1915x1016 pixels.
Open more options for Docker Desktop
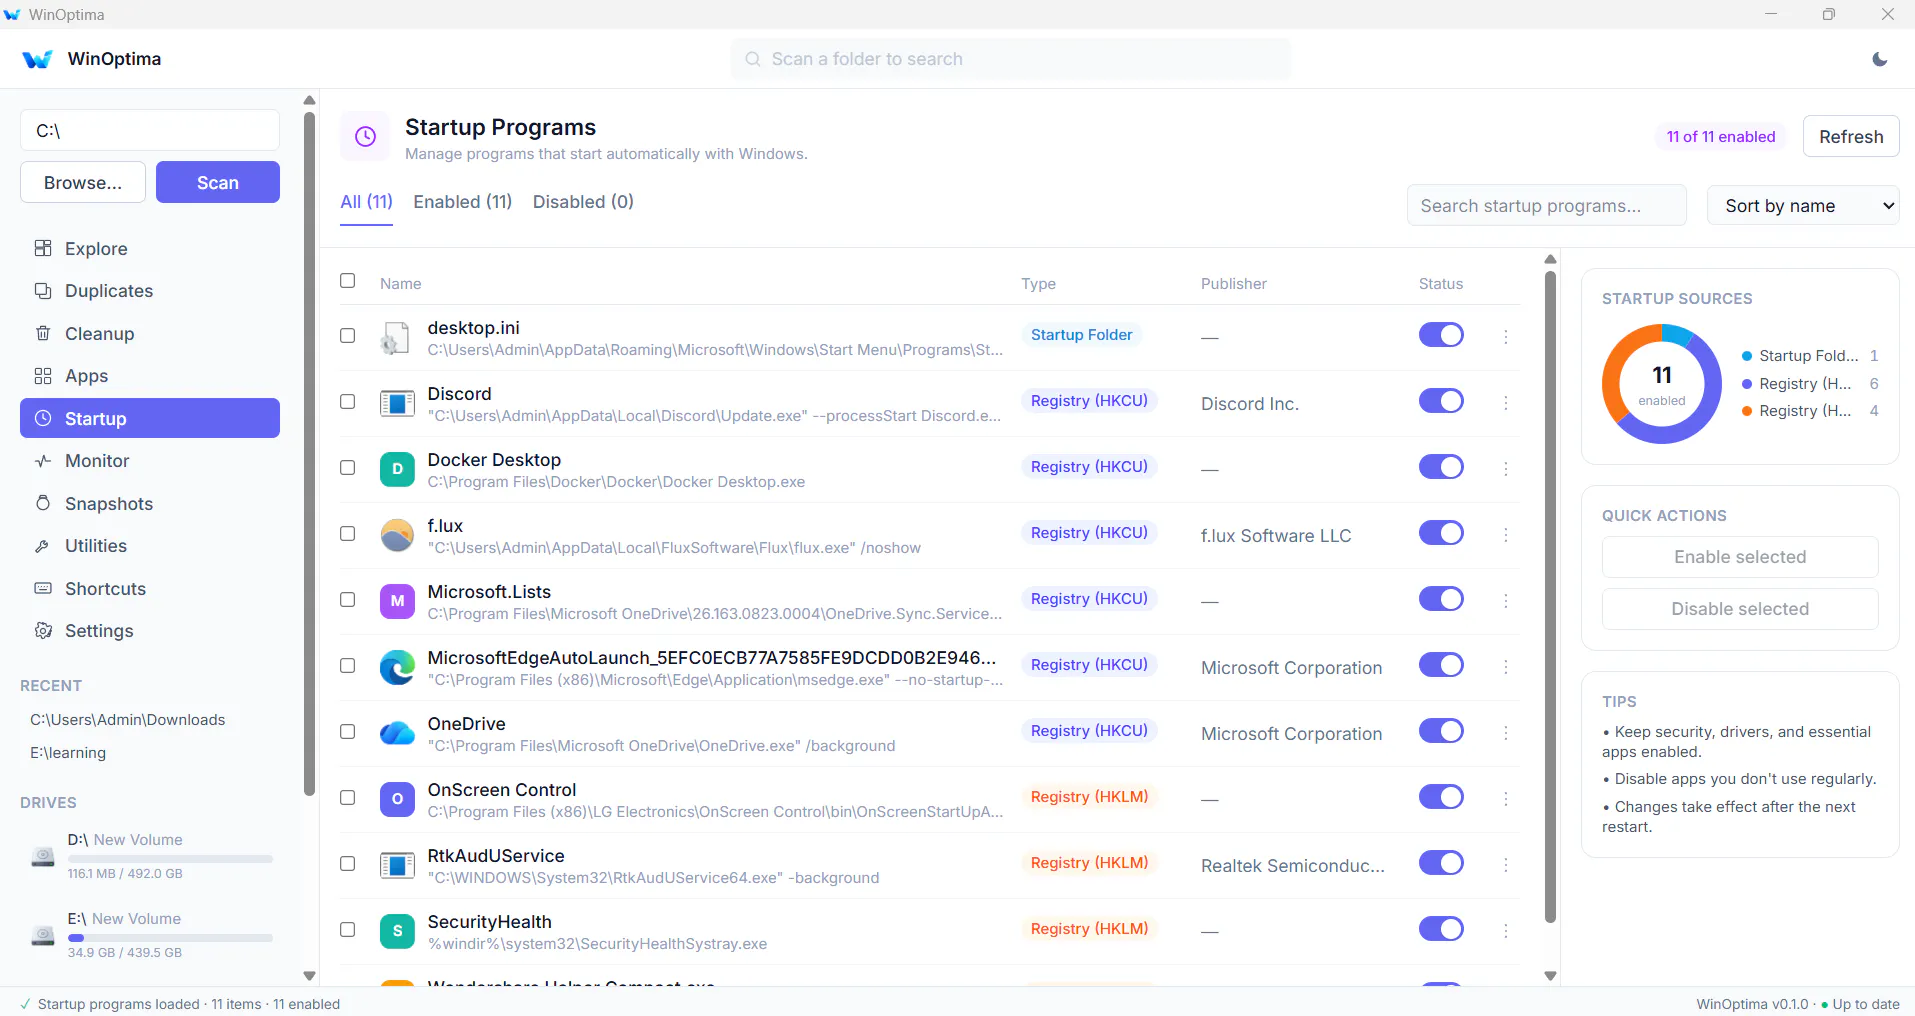click(1505, 469)
